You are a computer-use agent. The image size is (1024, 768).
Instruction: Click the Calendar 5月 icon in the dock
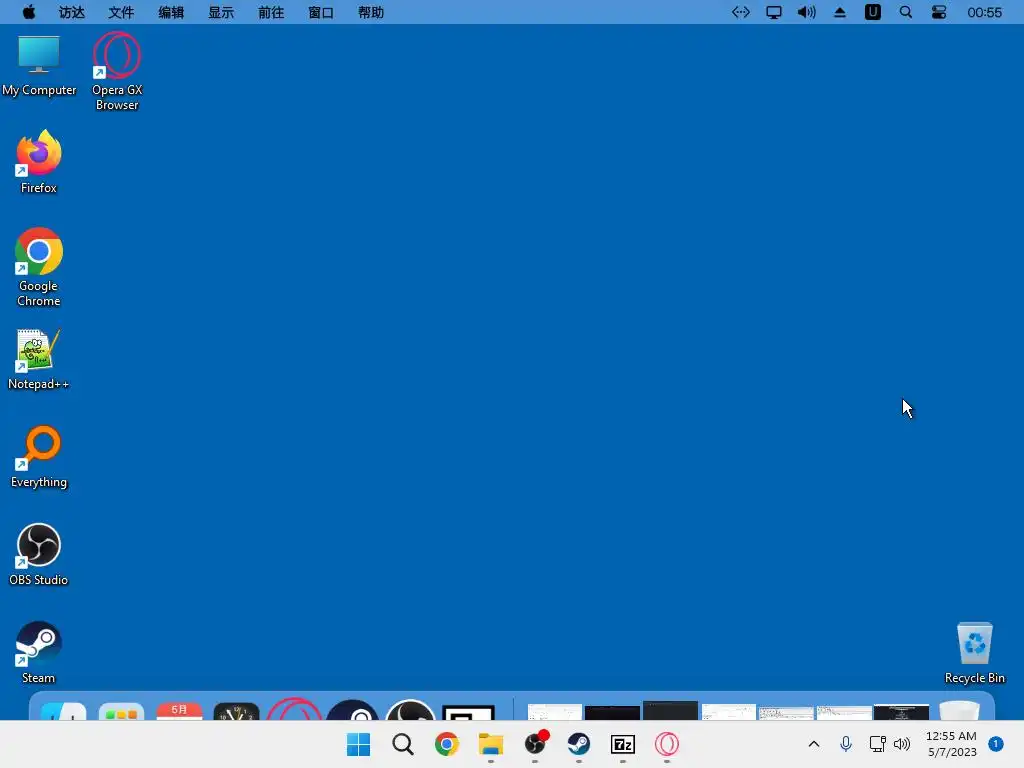179,711
